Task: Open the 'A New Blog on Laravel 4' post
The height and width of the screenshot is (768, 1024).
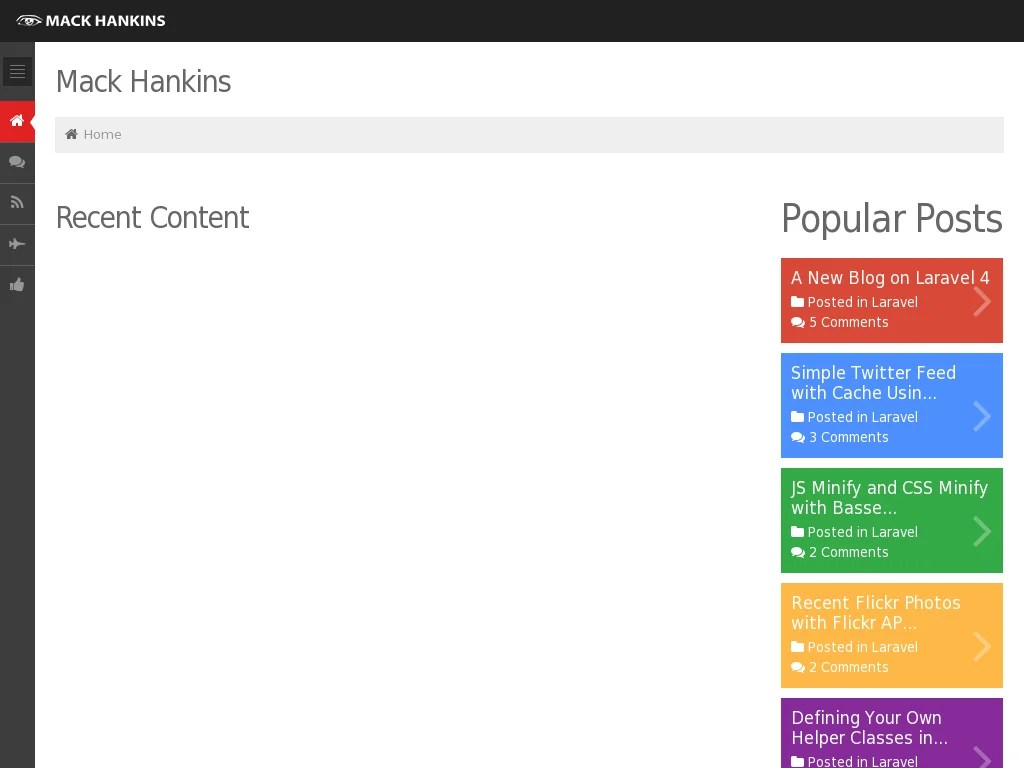Action: pyautogui.click(x=890, y=278)
